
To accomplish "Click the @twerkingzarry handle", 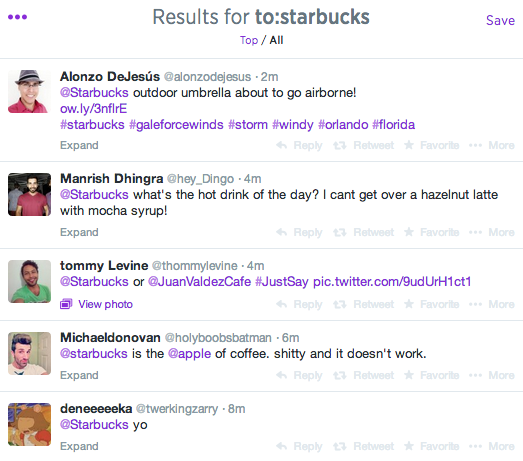I will 177,409.
